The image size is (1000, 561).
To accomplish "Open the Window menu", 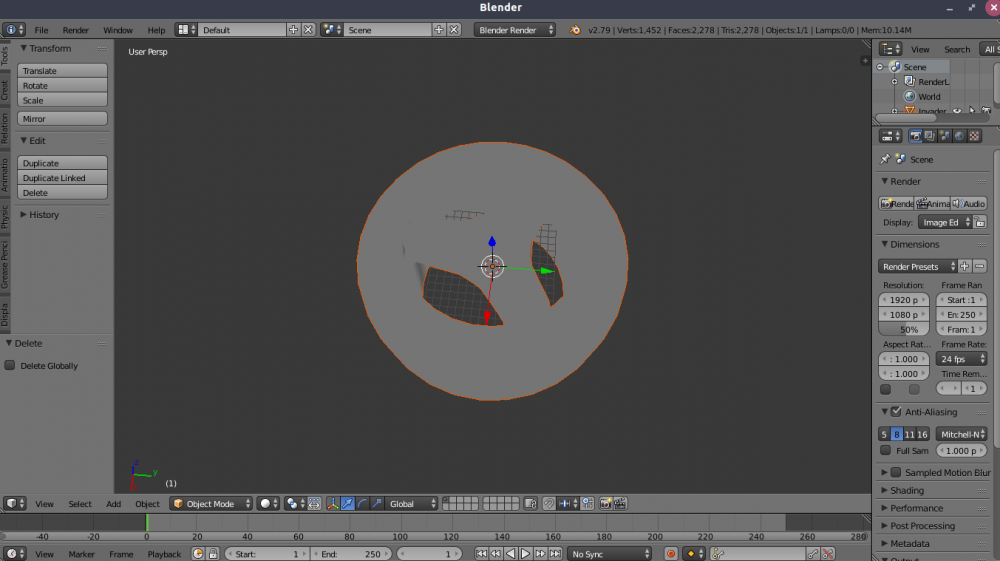I will [117, 30].
